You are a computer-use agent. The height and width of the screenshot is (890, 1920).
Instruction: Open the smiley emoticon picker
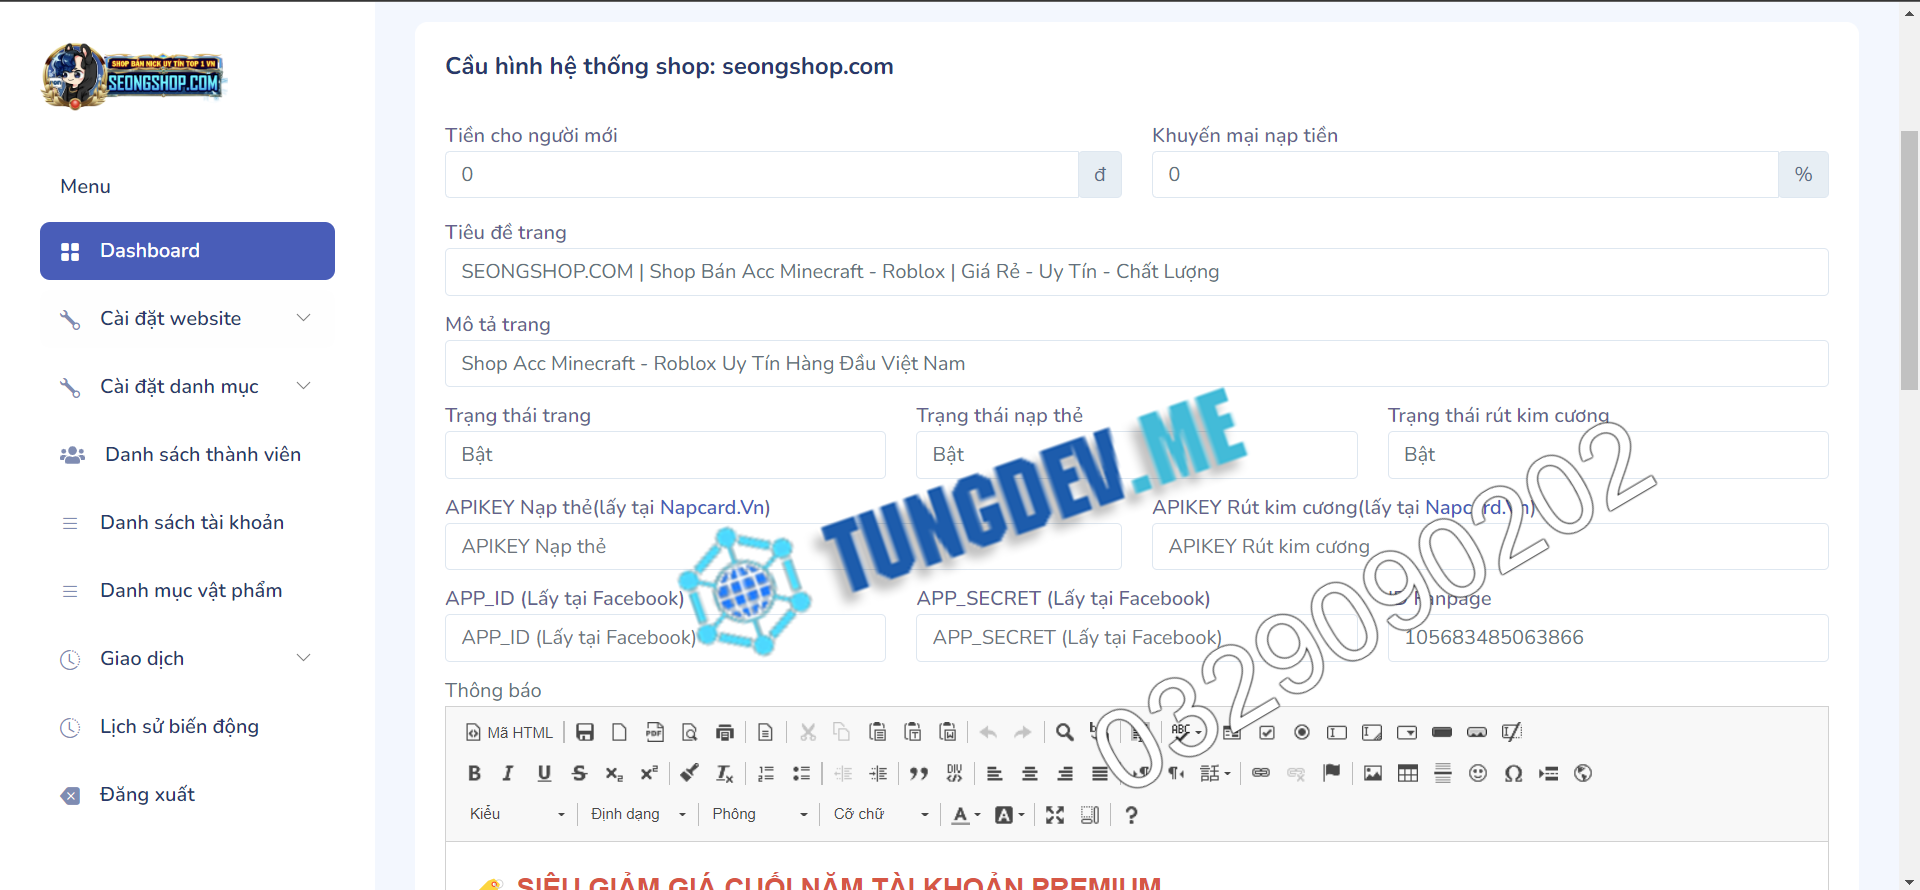tap(1478, 773)
